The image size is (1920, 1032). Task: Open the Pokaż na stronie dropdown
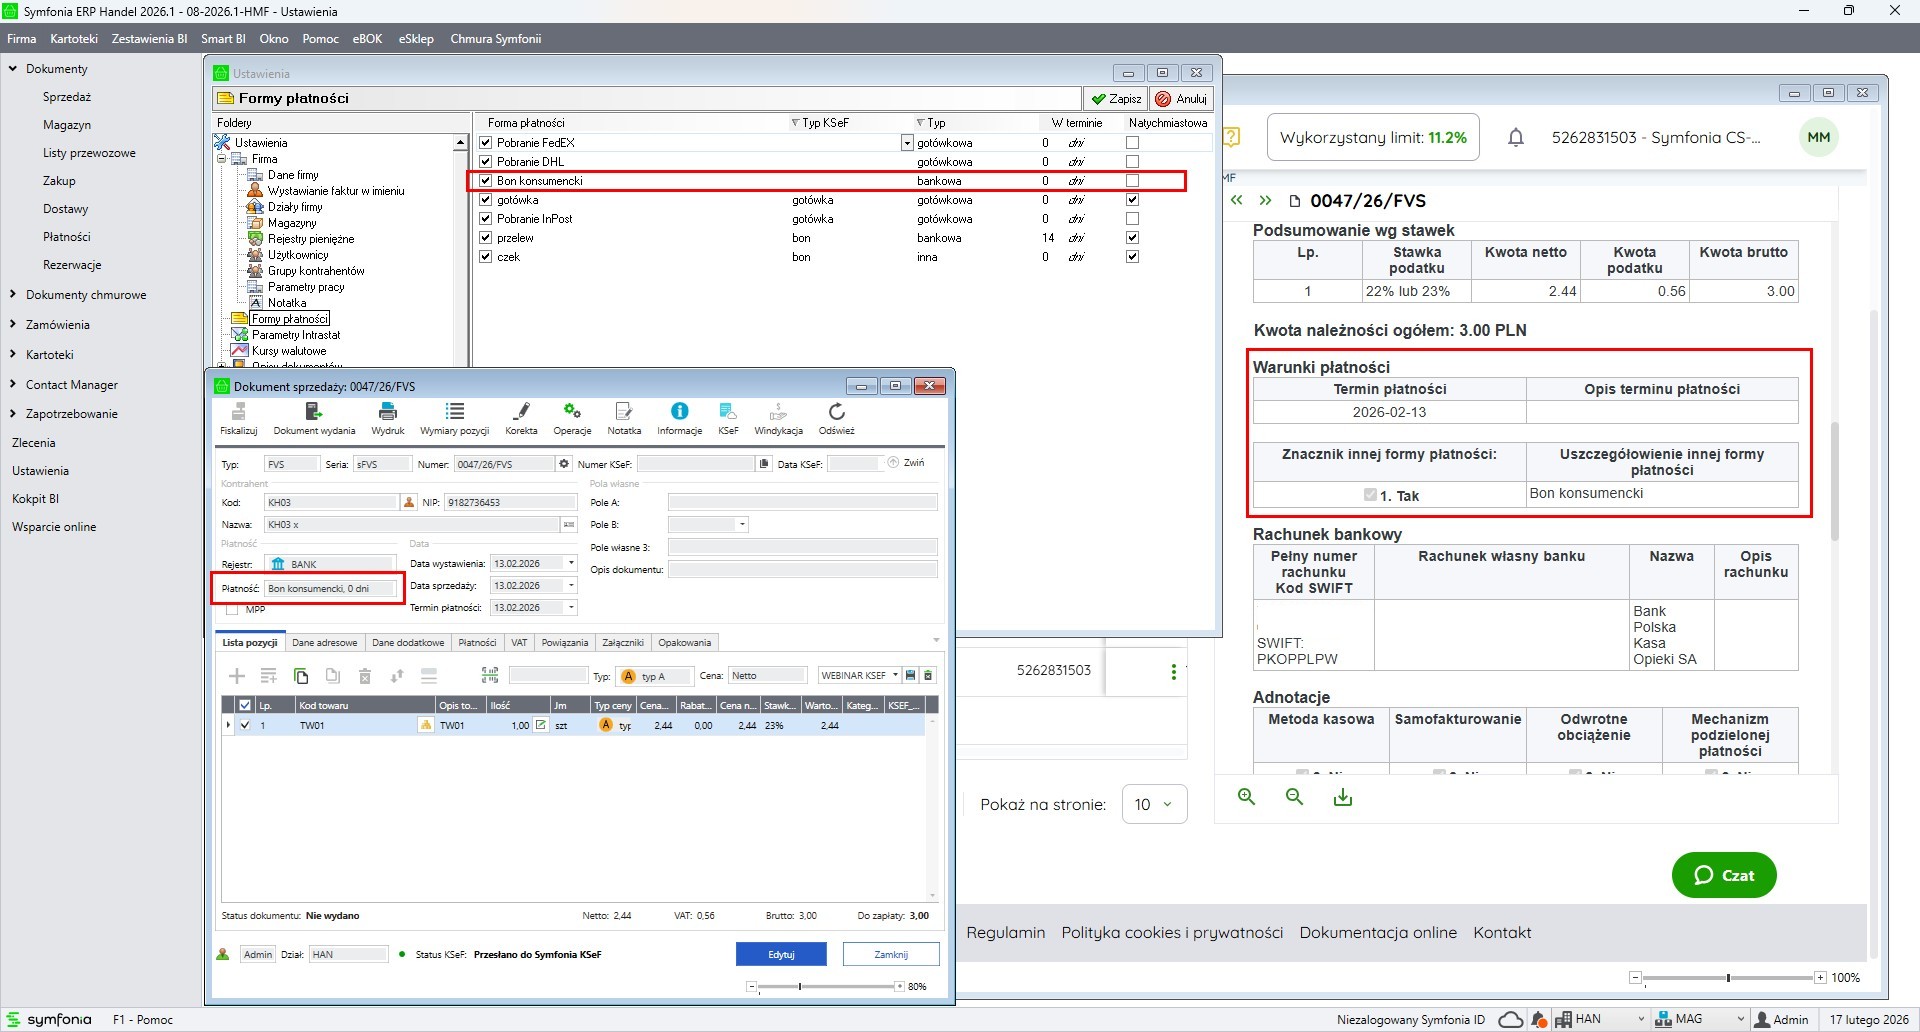(x=1154, y=804)
